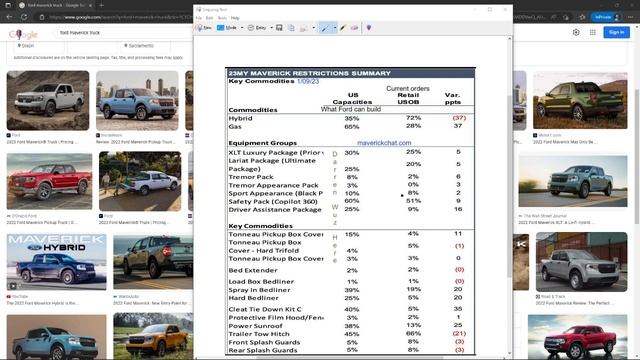Click the browser tab actions icon
640x360 pixels.
pos(8,5)
